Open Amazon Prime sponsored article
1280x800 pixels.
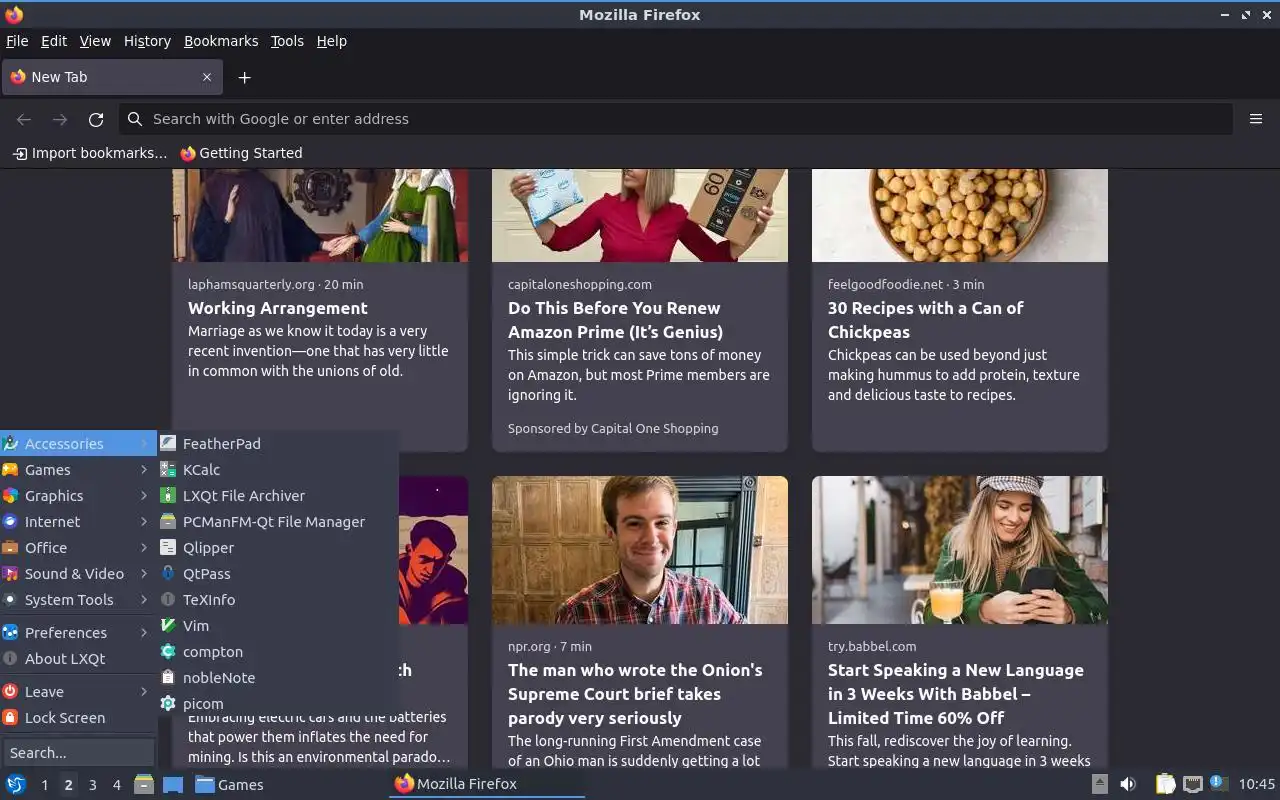pyautogui.click(x=615, y=320)
